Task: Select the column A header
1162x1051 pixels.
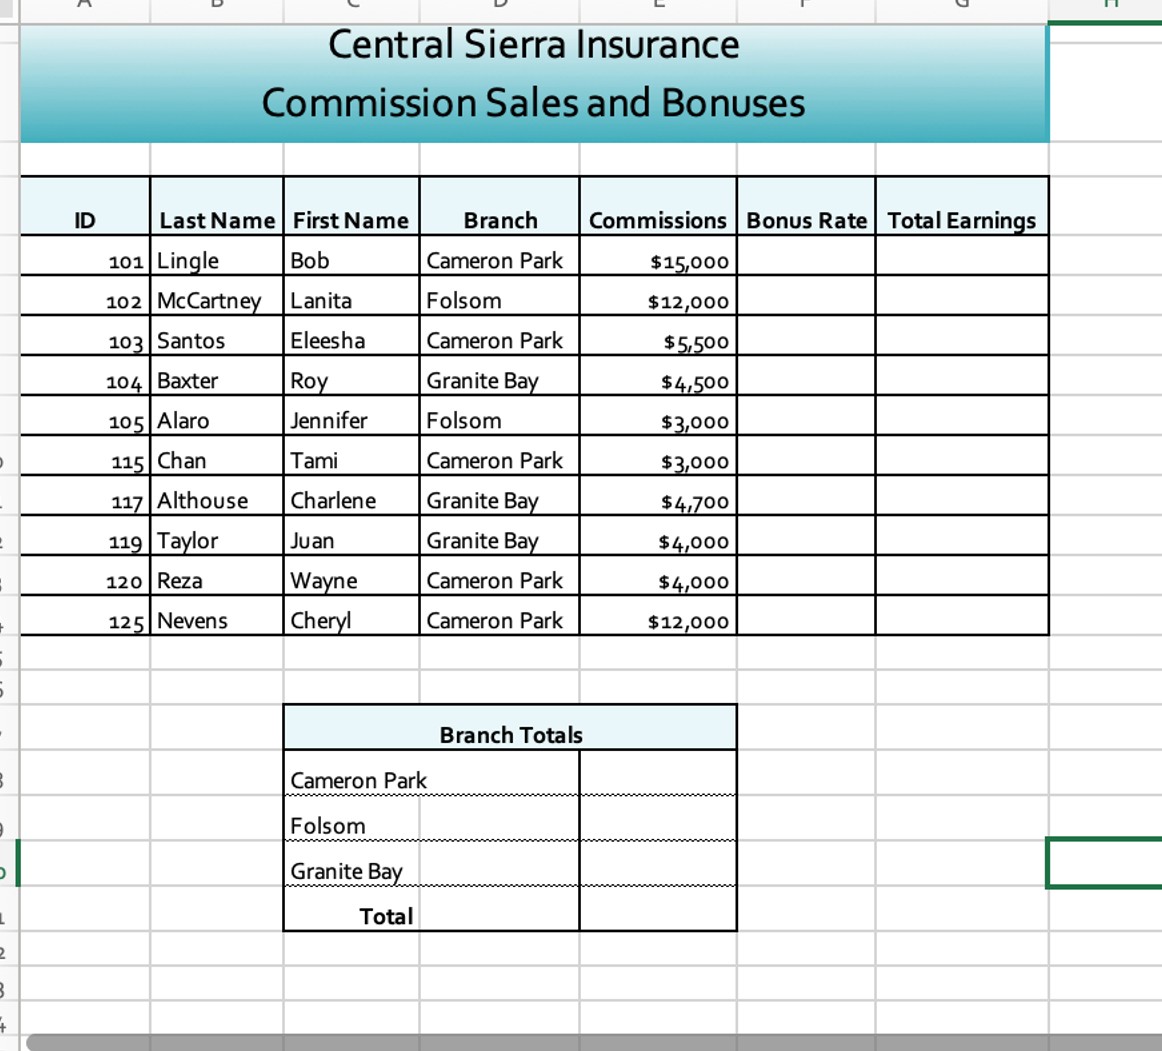Action: pyautogui.click(x=84, y=6)
